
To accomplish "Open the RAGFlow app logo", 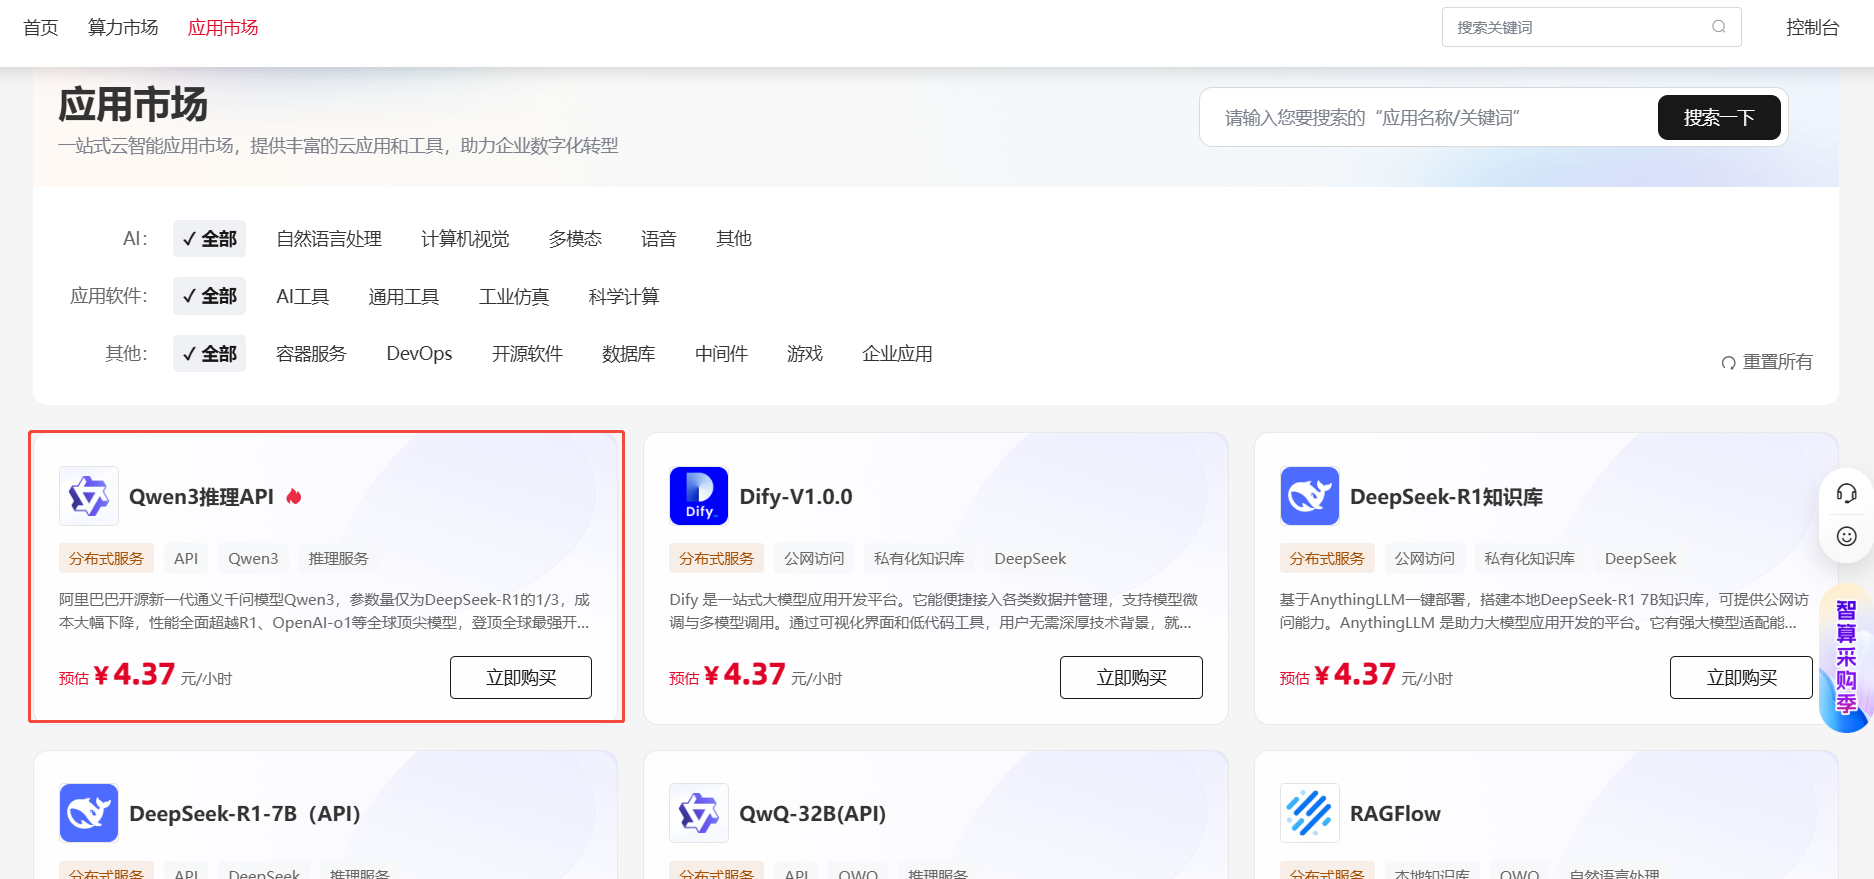I will (1309, 813).
